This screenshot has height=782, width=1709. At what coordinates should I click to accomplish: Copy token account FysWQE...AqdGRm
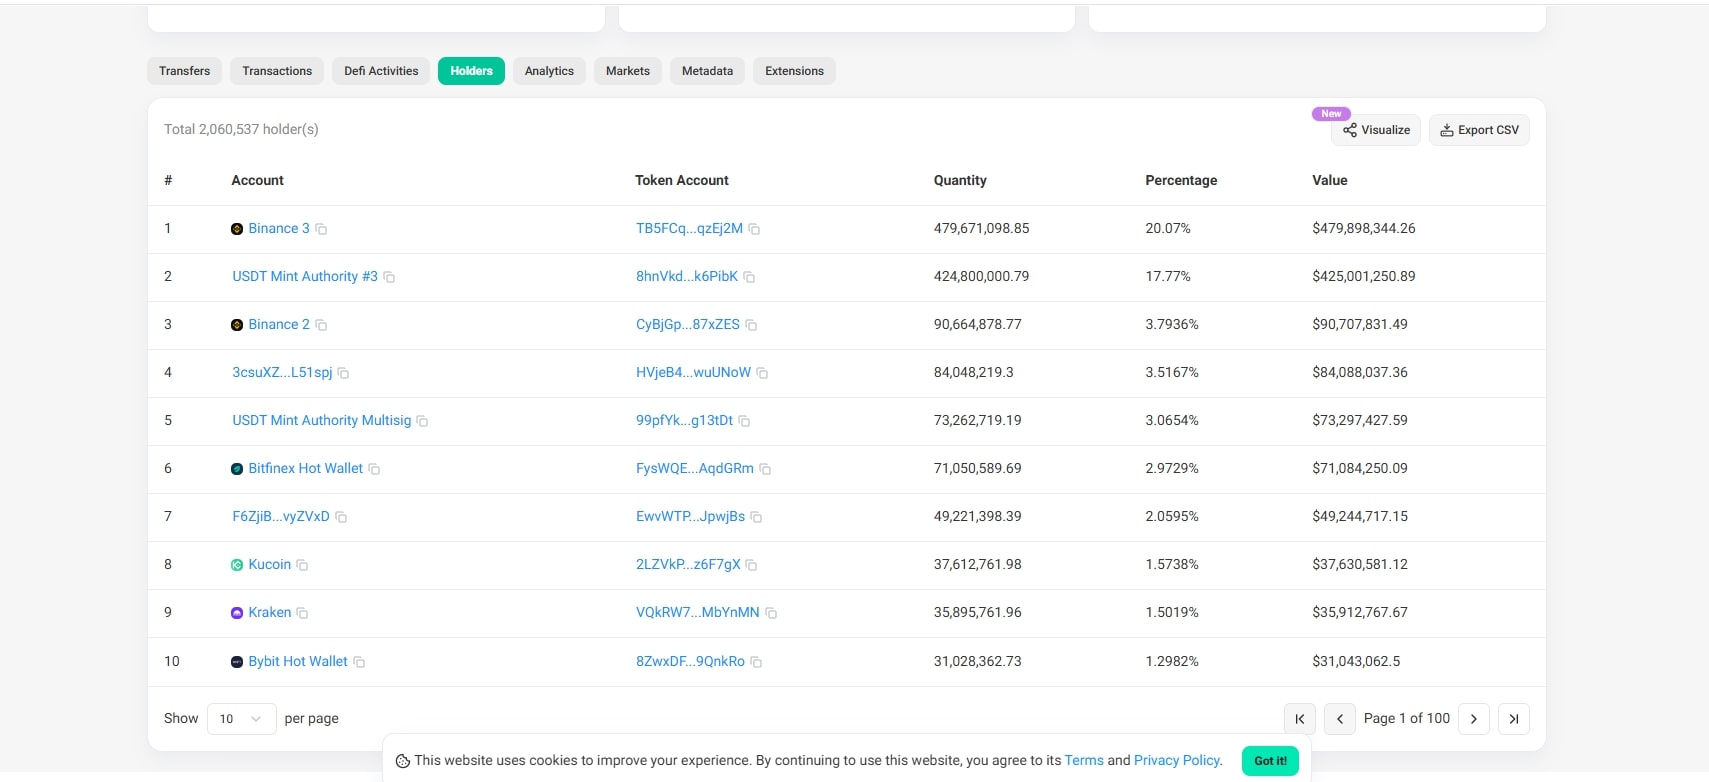click(x=765, y=469)
